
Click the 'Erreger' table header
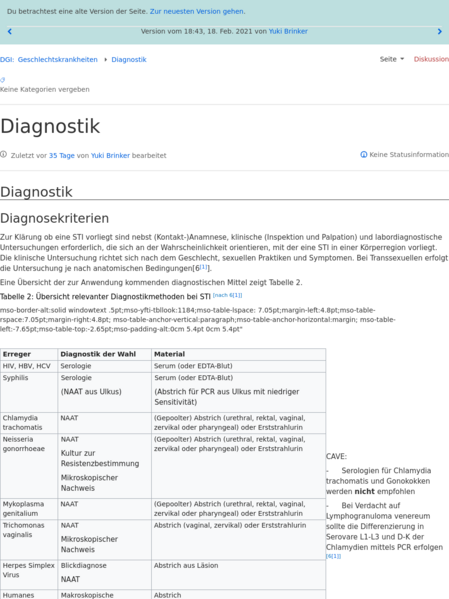coord(29,354)
